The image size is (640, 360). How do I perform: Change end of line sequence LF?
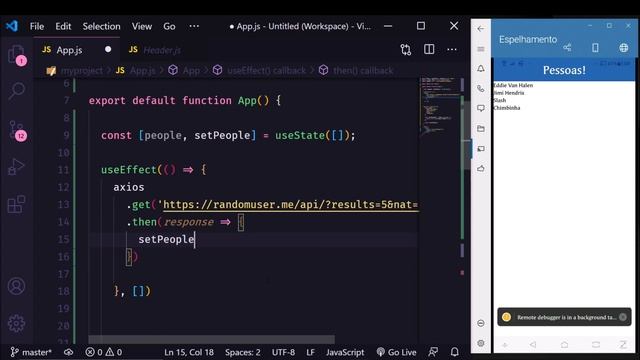(x=310, y=352)
